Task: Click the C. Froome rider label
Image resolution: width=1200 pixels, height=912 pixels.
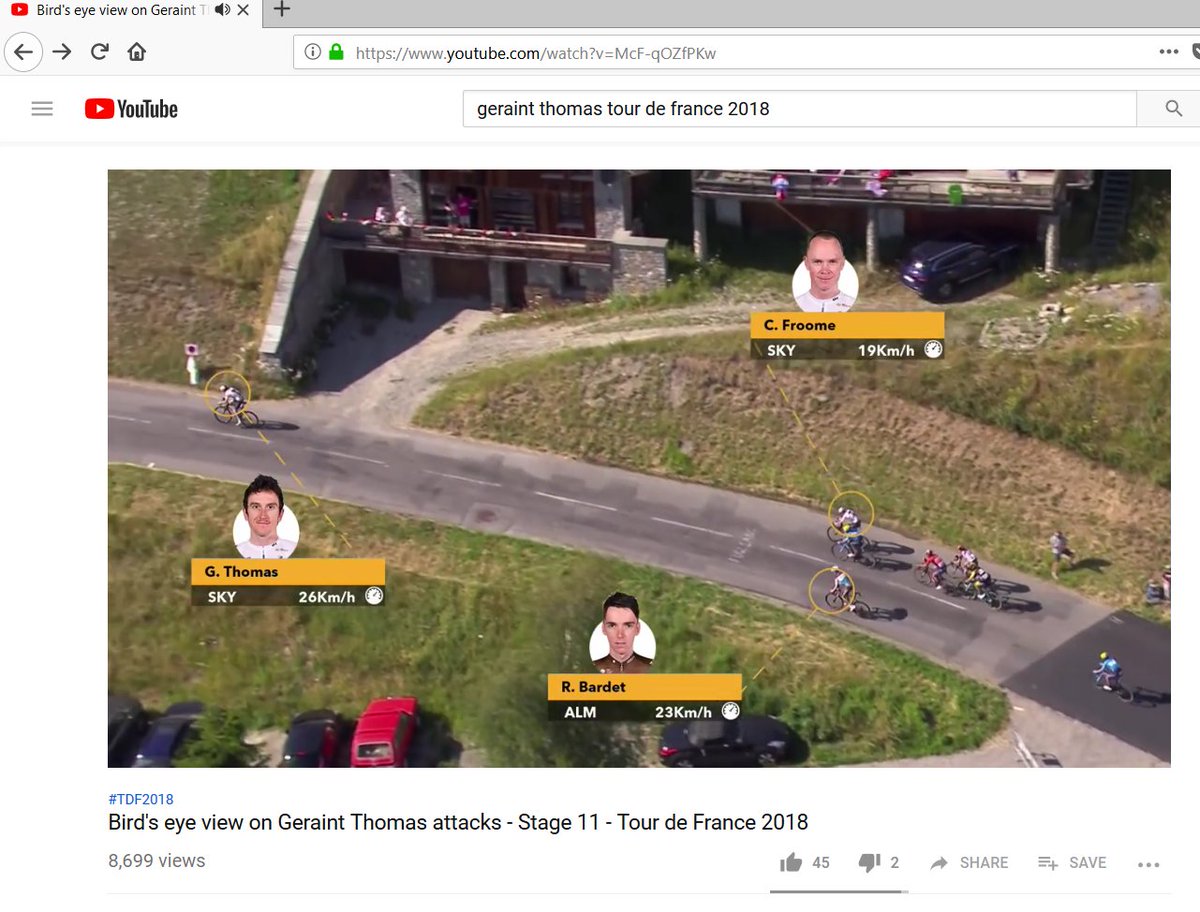Action: [x=847, y=325]
